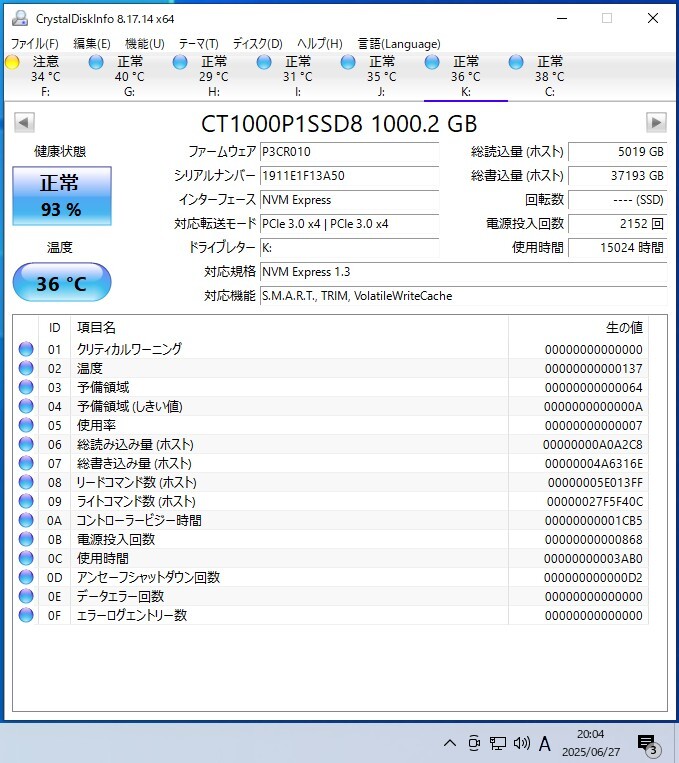Click the NVM Express interface field
This screenshot has width=679, height=763.
(x=349, y=200)
